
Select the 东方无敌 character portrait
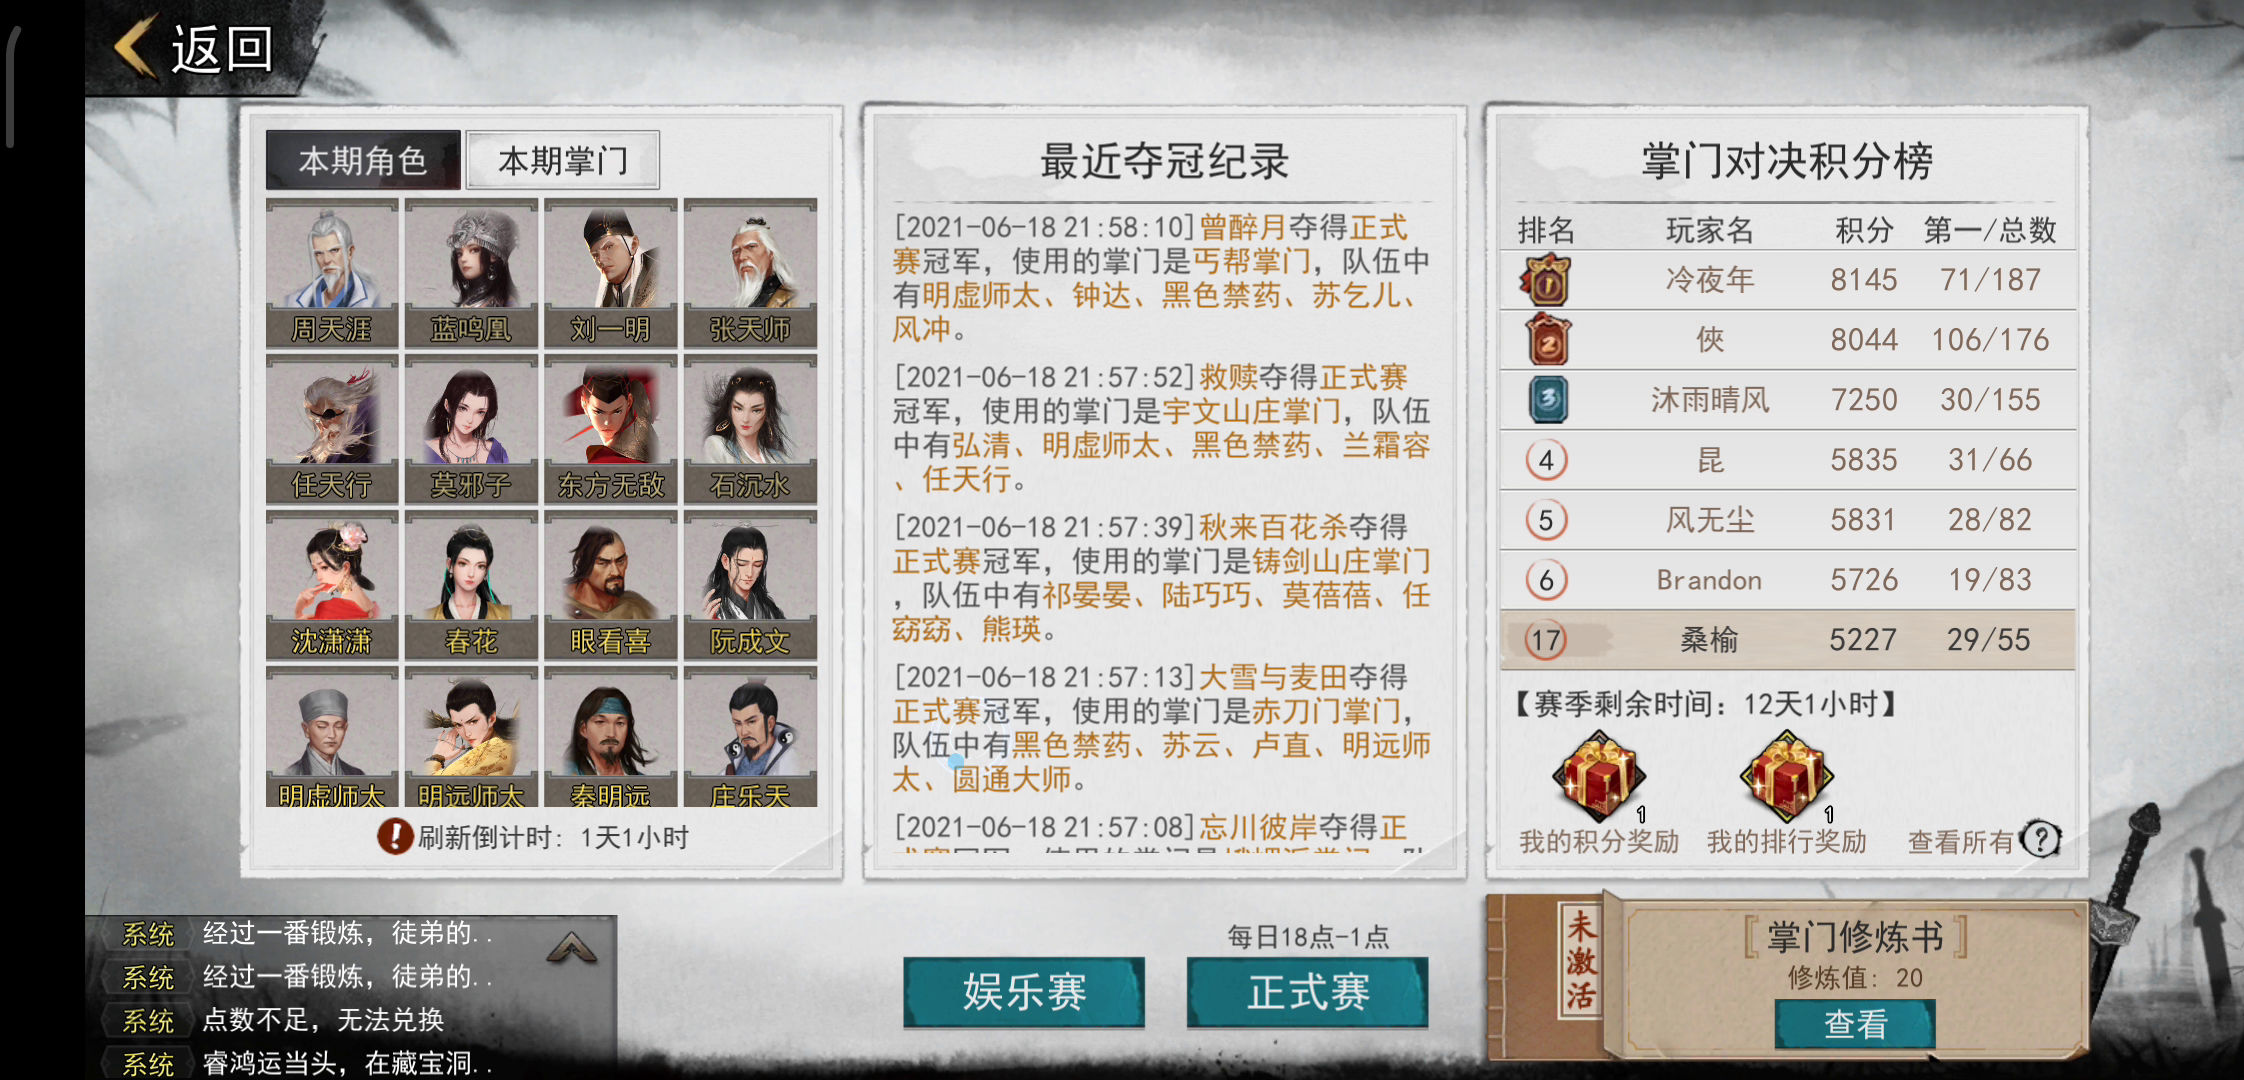tap(611, 429)
